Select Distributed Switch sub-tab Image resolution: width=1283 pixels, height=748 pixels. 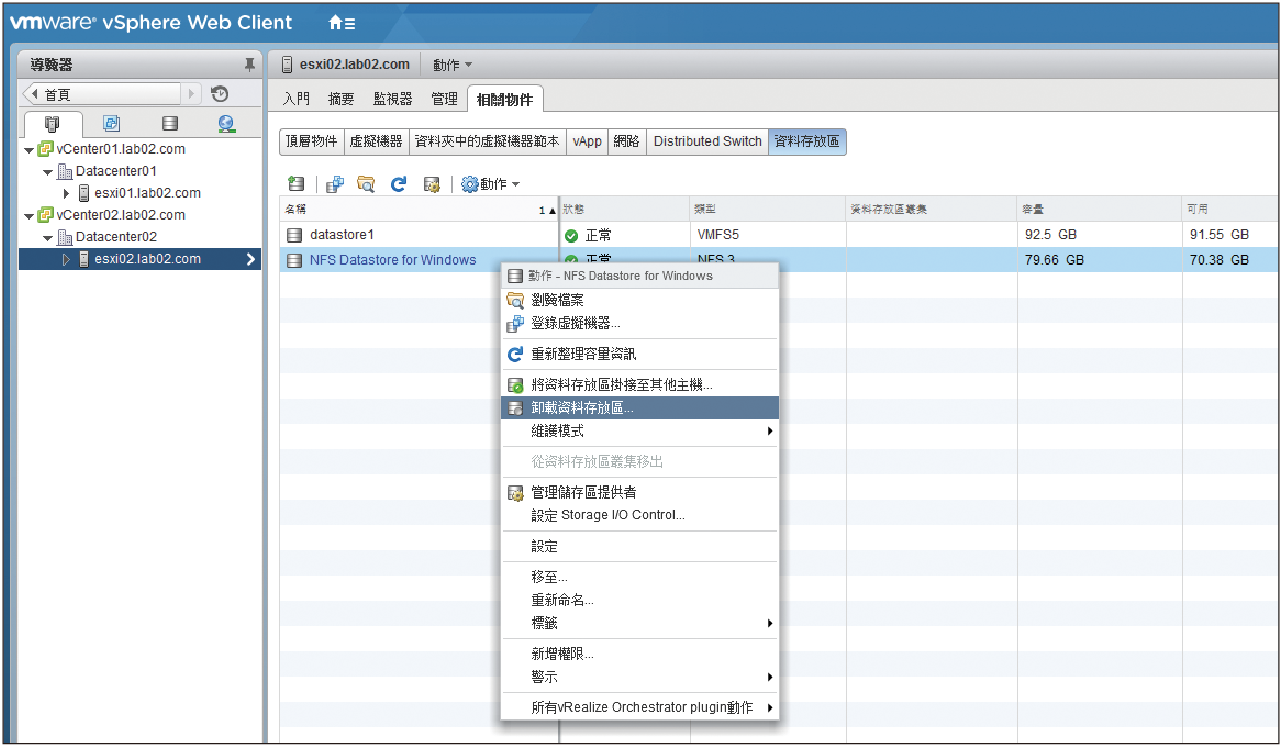tap(708, 142)
